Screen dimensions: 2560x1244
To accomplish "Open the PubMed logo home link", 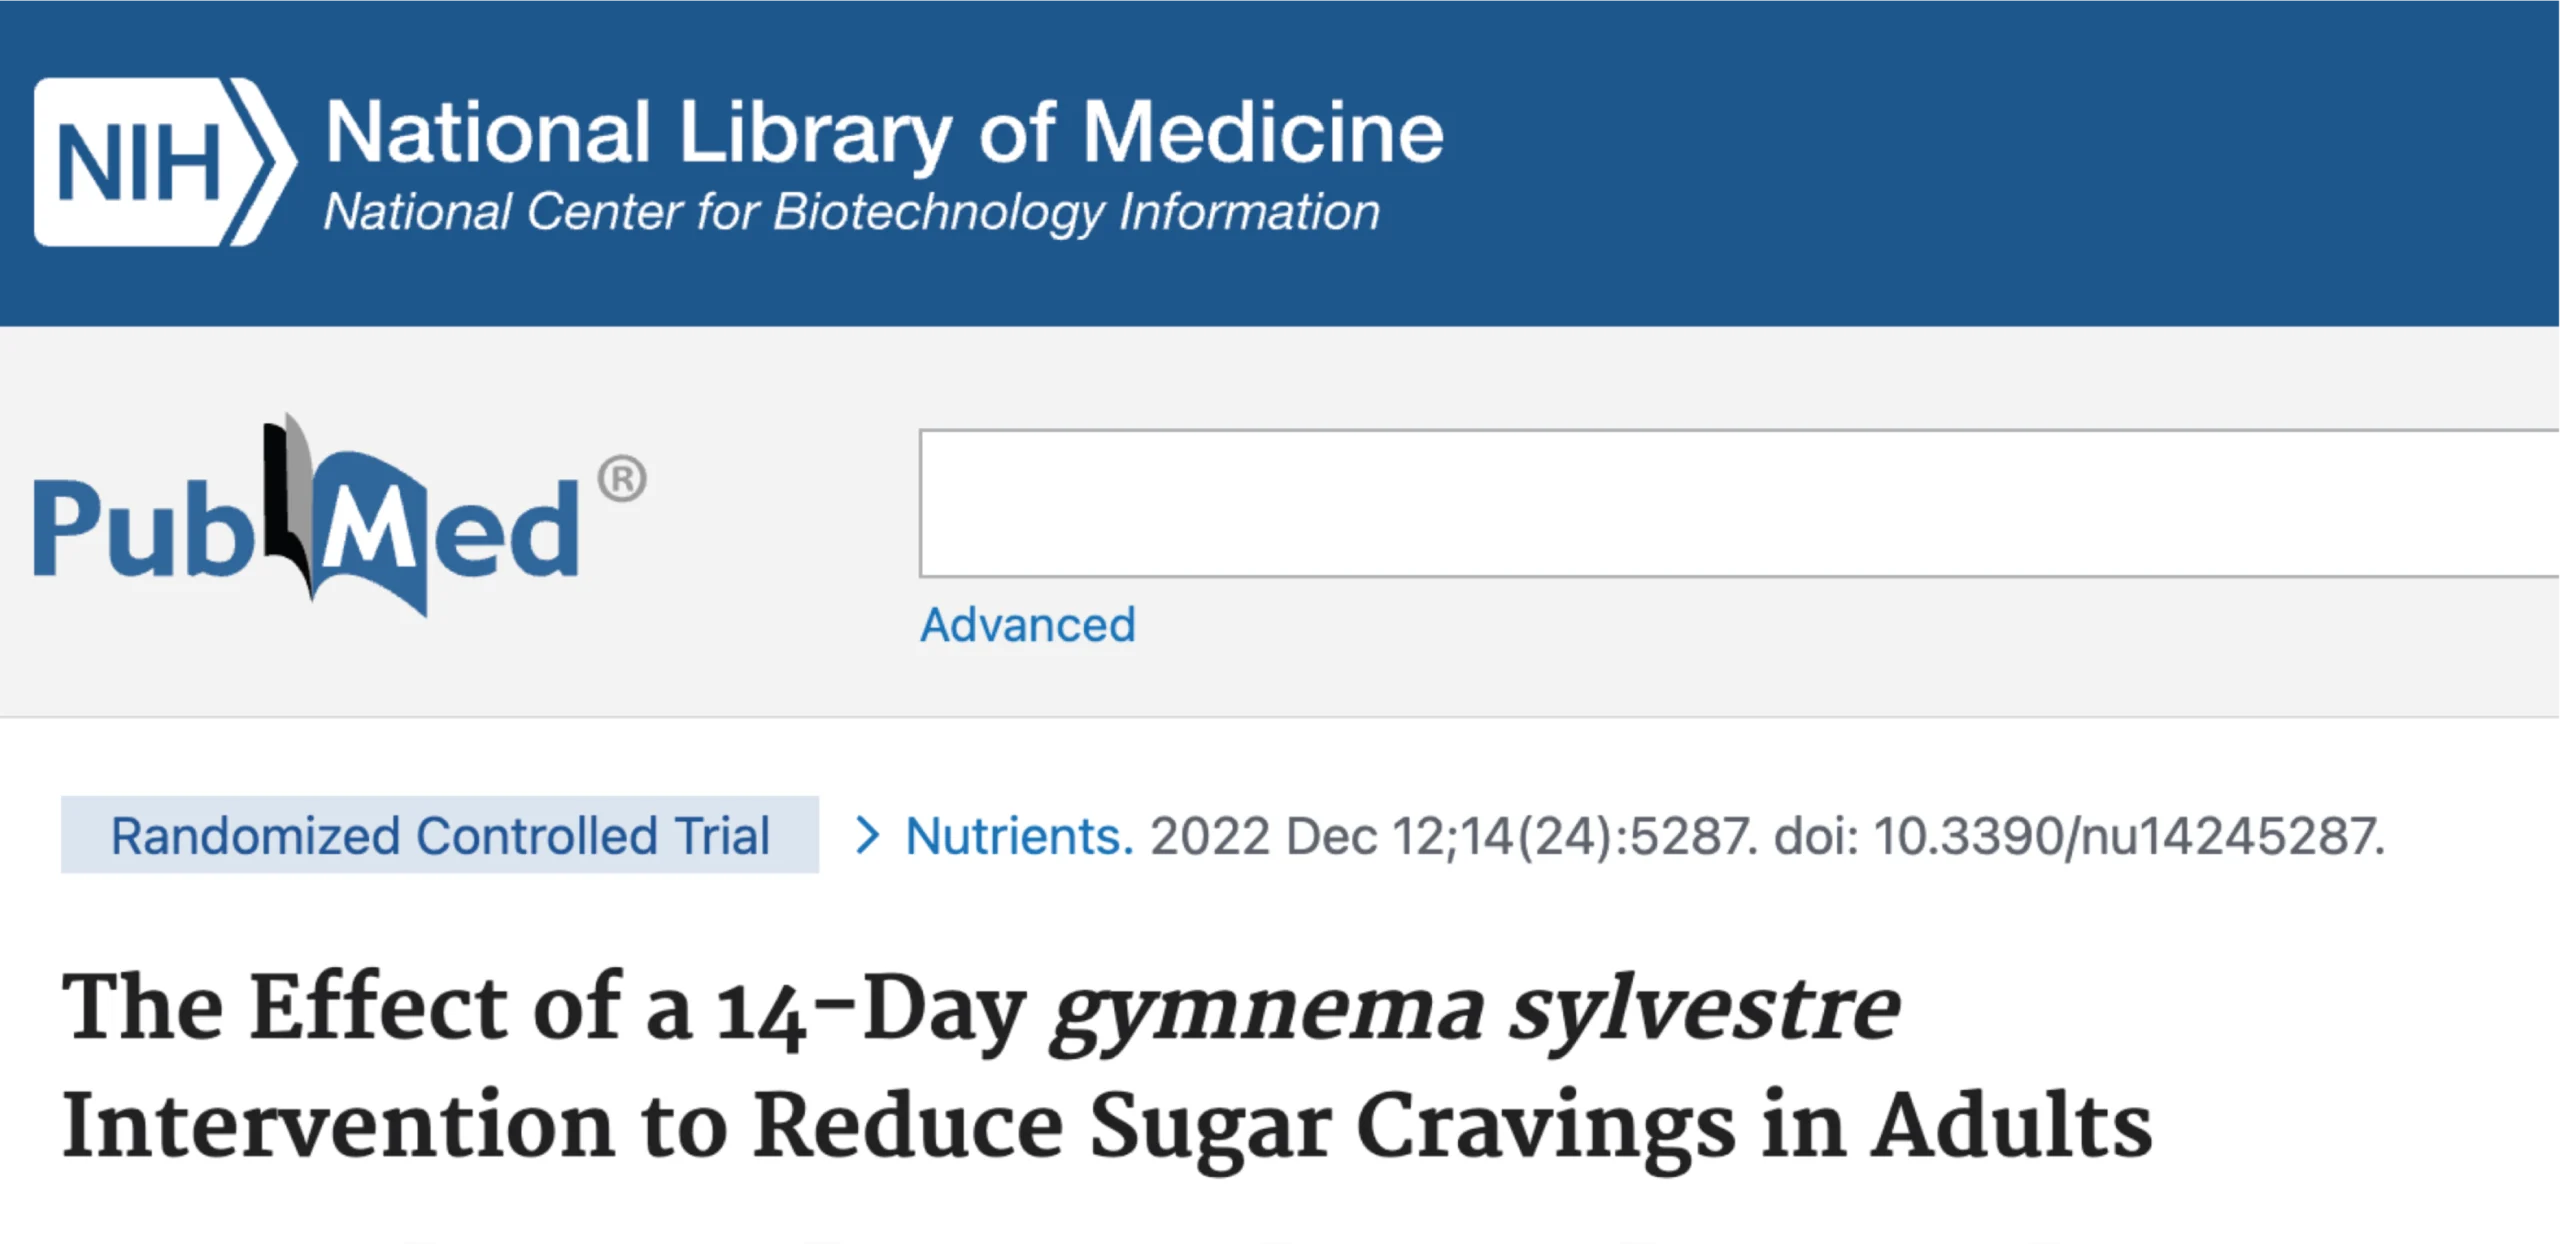I will click(x=339, y=515).
